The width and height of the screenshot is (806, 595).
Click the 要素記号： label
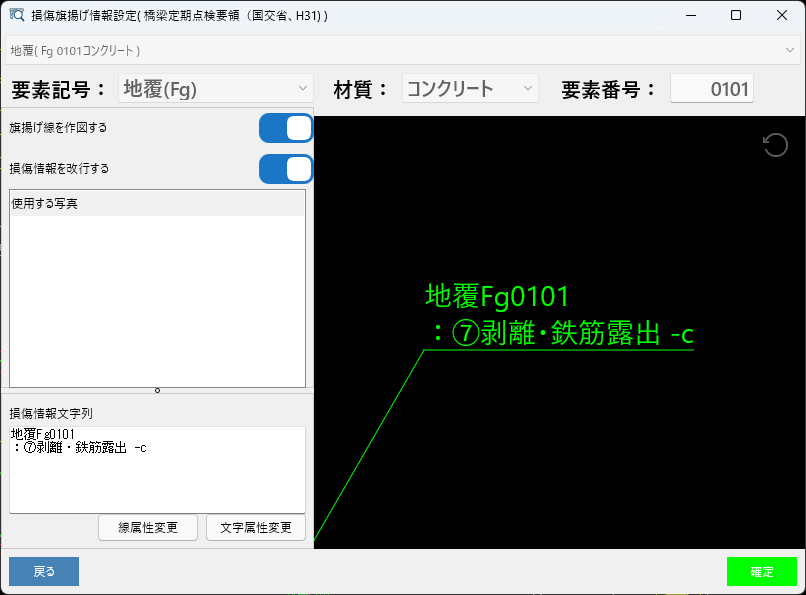click(58, 90)
